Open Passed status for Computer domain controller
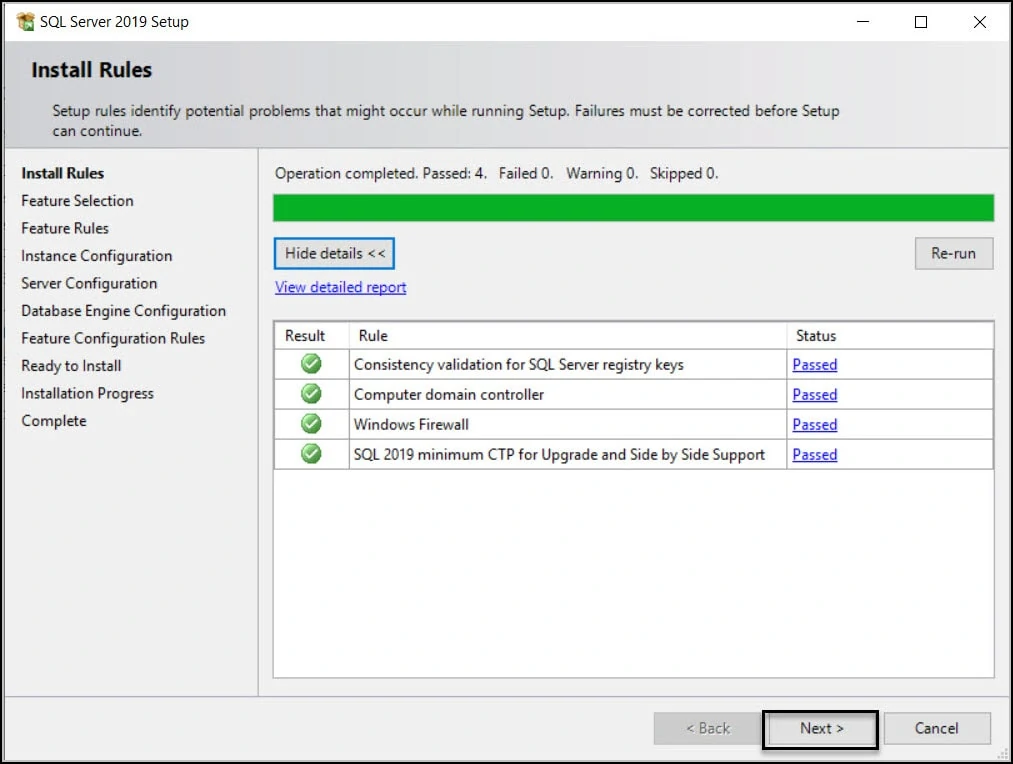The width and height of the screenshot is (1013, 764). [815, 394]
